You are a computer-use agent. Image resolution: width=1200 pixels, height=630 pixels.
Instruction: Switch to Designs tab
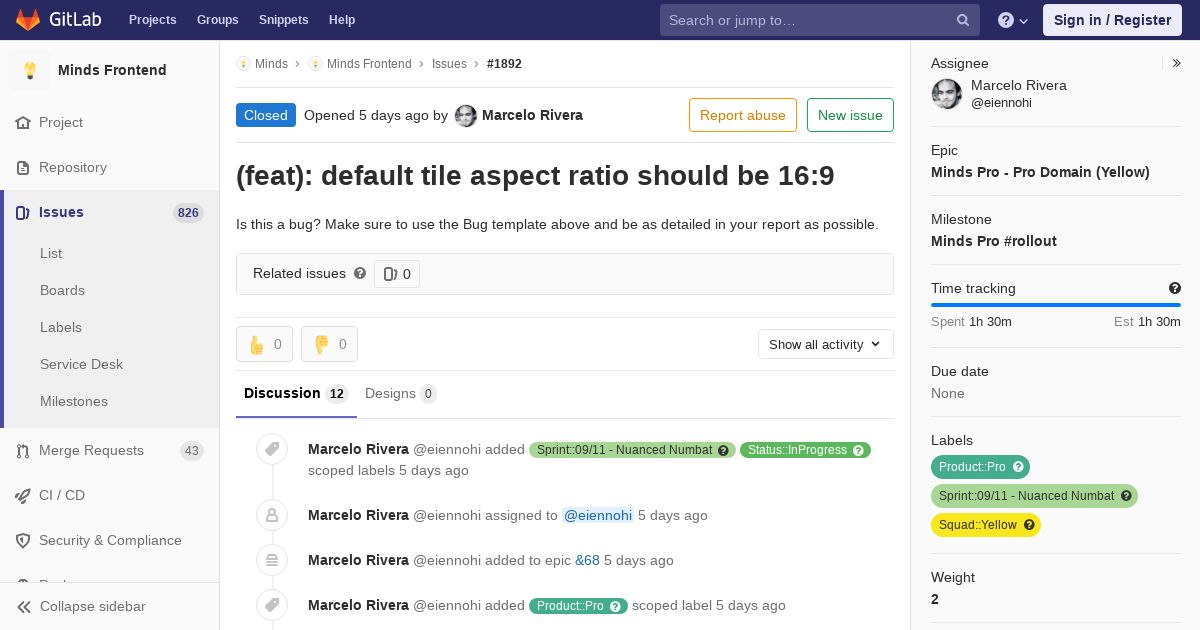[x=400, y=393]
